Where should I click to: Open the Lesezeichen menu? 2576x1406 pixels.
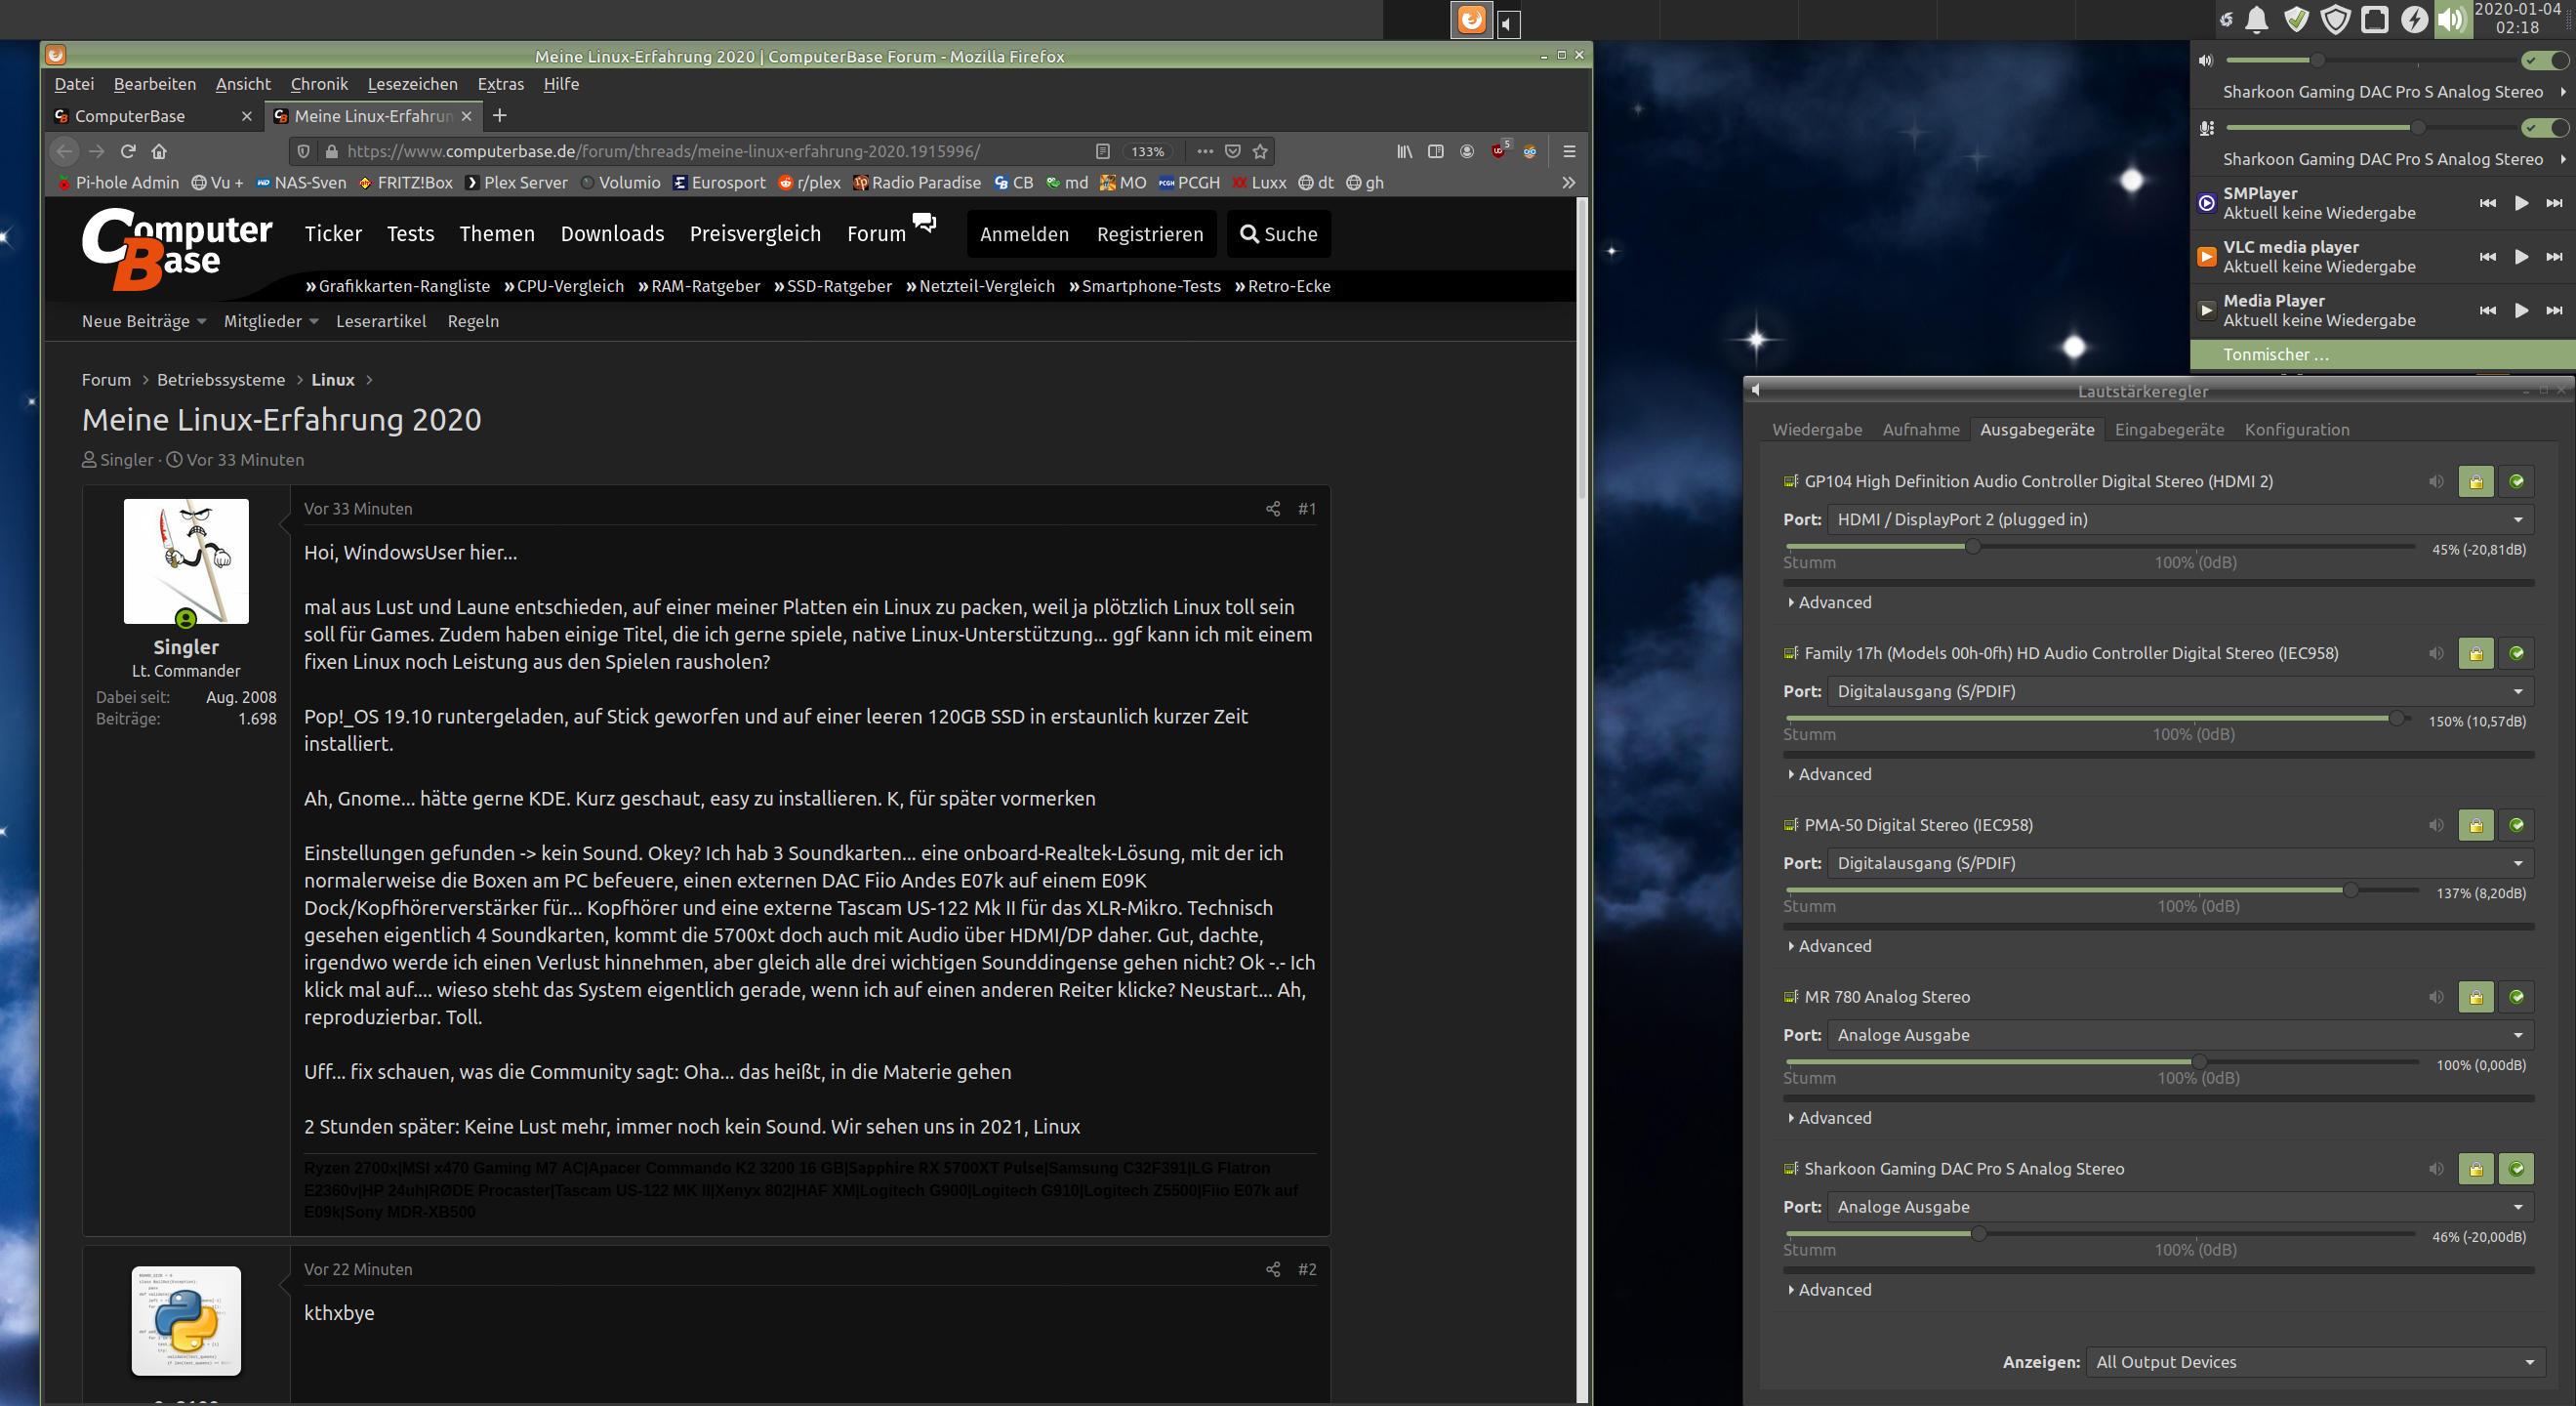(x=412, y=84)
